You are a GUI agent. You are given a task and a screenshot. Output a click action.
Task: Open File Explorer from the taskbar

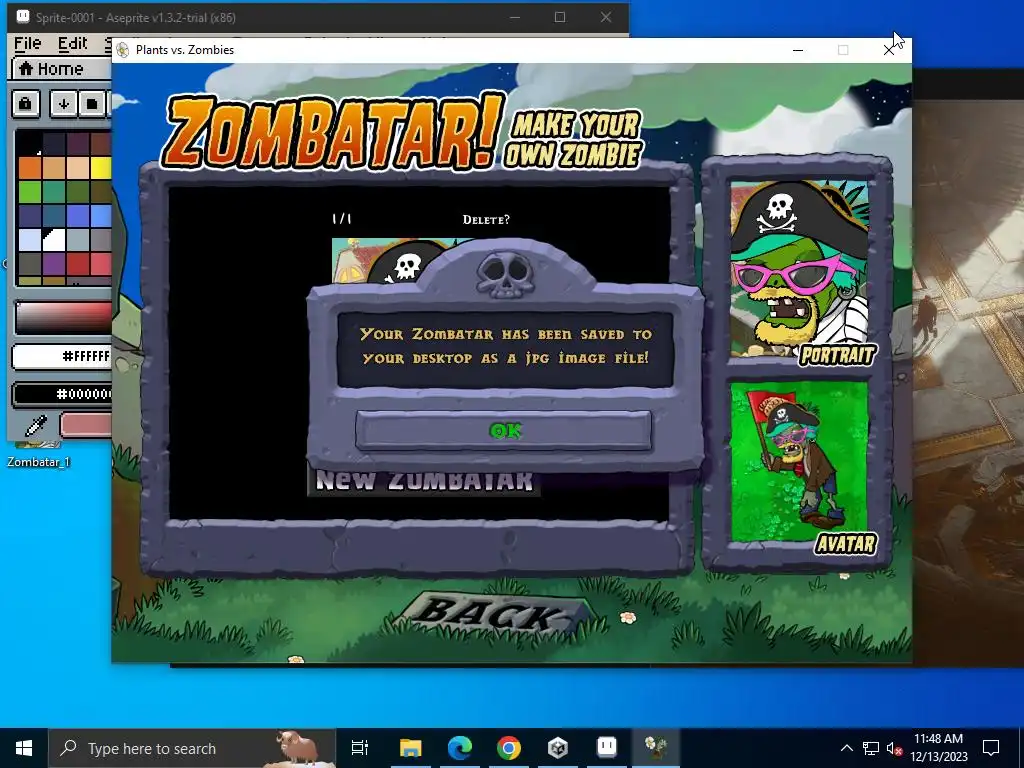[x=411, y=748]
